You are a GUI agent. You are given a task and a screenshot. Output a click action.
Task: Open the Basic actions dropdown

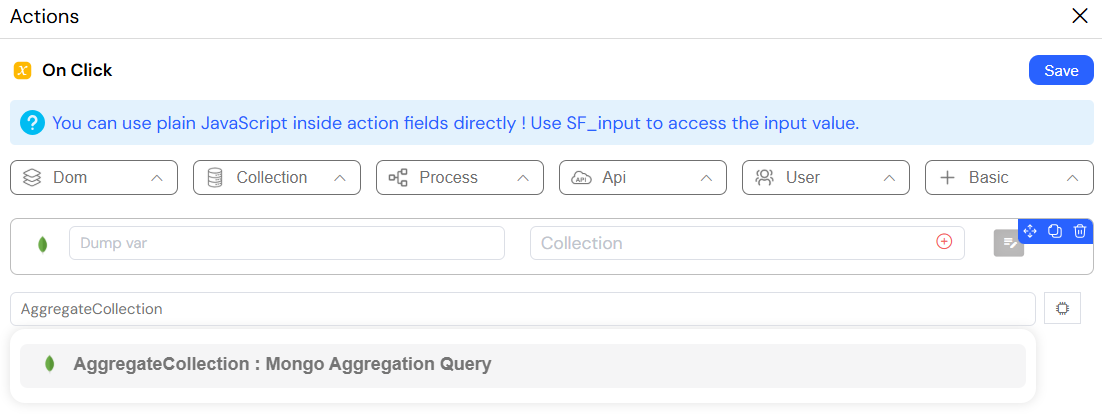pos(1009,178)
